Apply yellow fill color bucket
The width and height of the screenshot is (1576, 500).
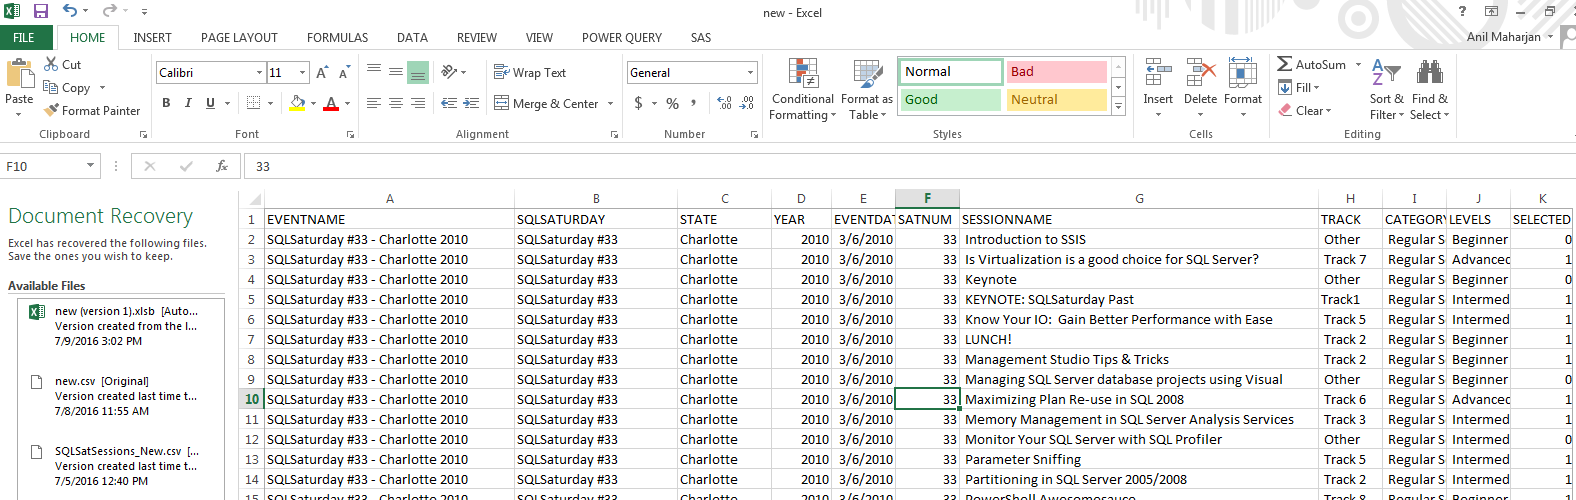pyautogui.click(x=297, y=103)
